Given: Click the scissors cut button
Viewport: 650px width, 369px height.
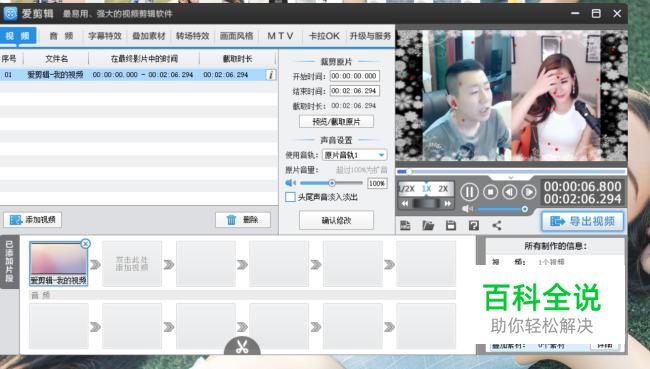Looking at the screenshot, I should (x=242, y=347).
